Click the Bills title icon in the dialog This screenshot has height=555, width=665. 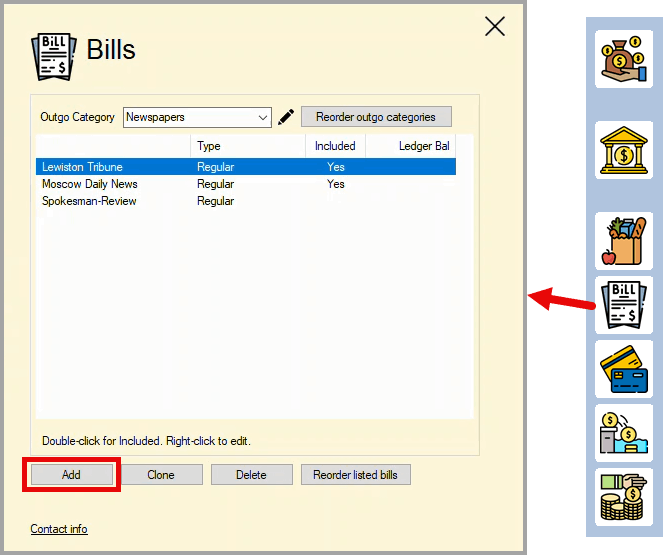coord(54,56)
